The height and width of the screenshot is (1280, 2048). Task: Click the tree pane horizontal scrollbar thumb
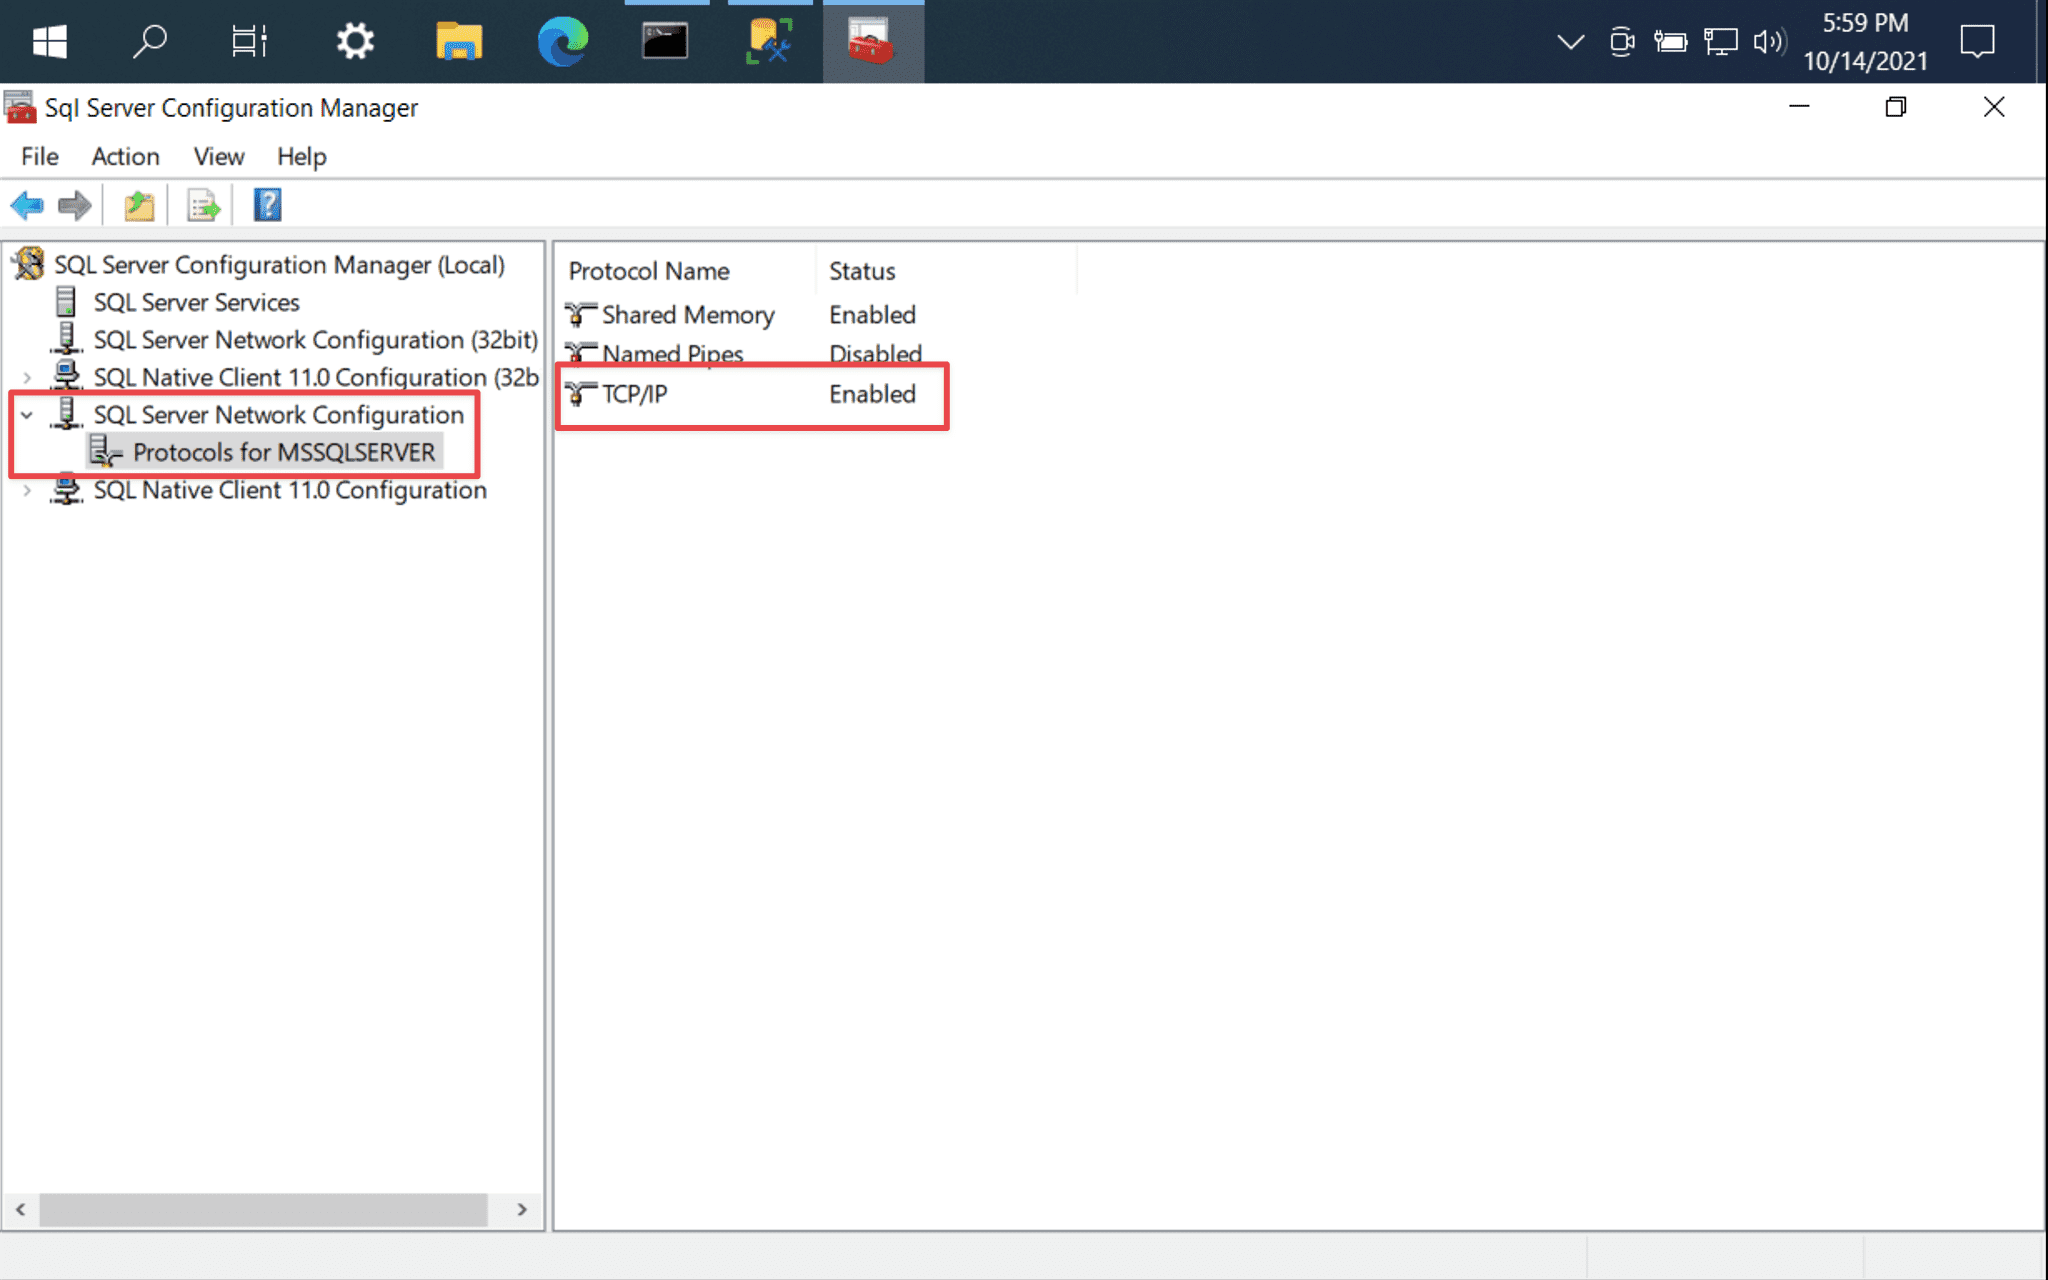coord(263,1210)
